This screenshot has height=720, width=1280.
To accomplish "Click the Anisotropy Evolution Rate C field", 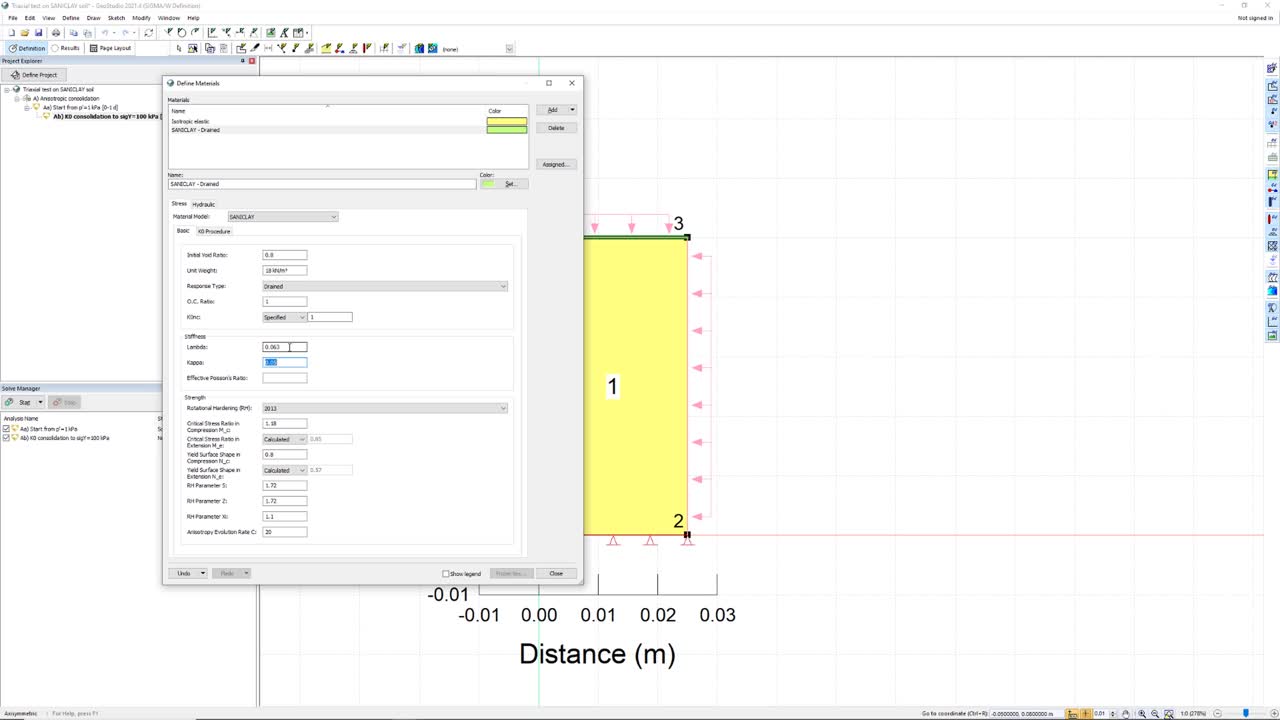I will (x=285, y=532).
